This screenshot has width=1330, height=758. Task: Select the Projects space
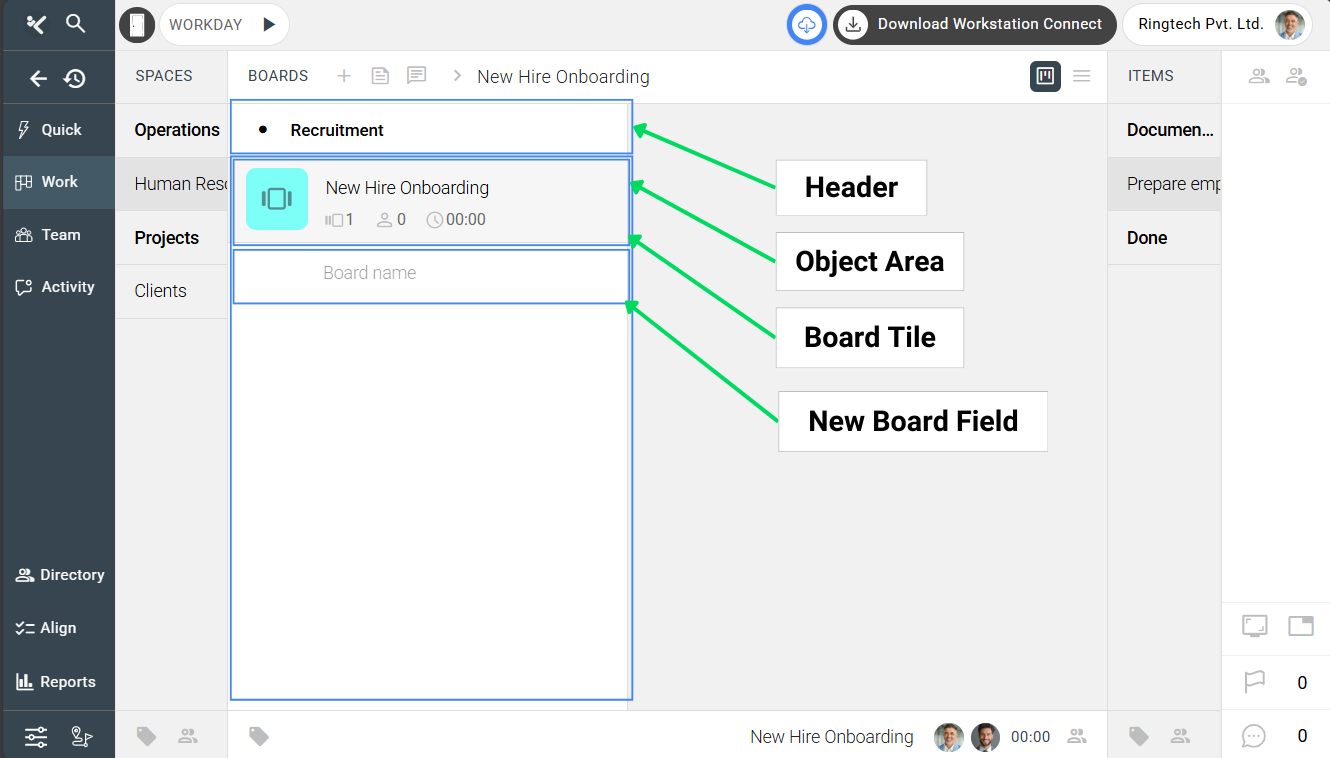(x=167, y=238)
